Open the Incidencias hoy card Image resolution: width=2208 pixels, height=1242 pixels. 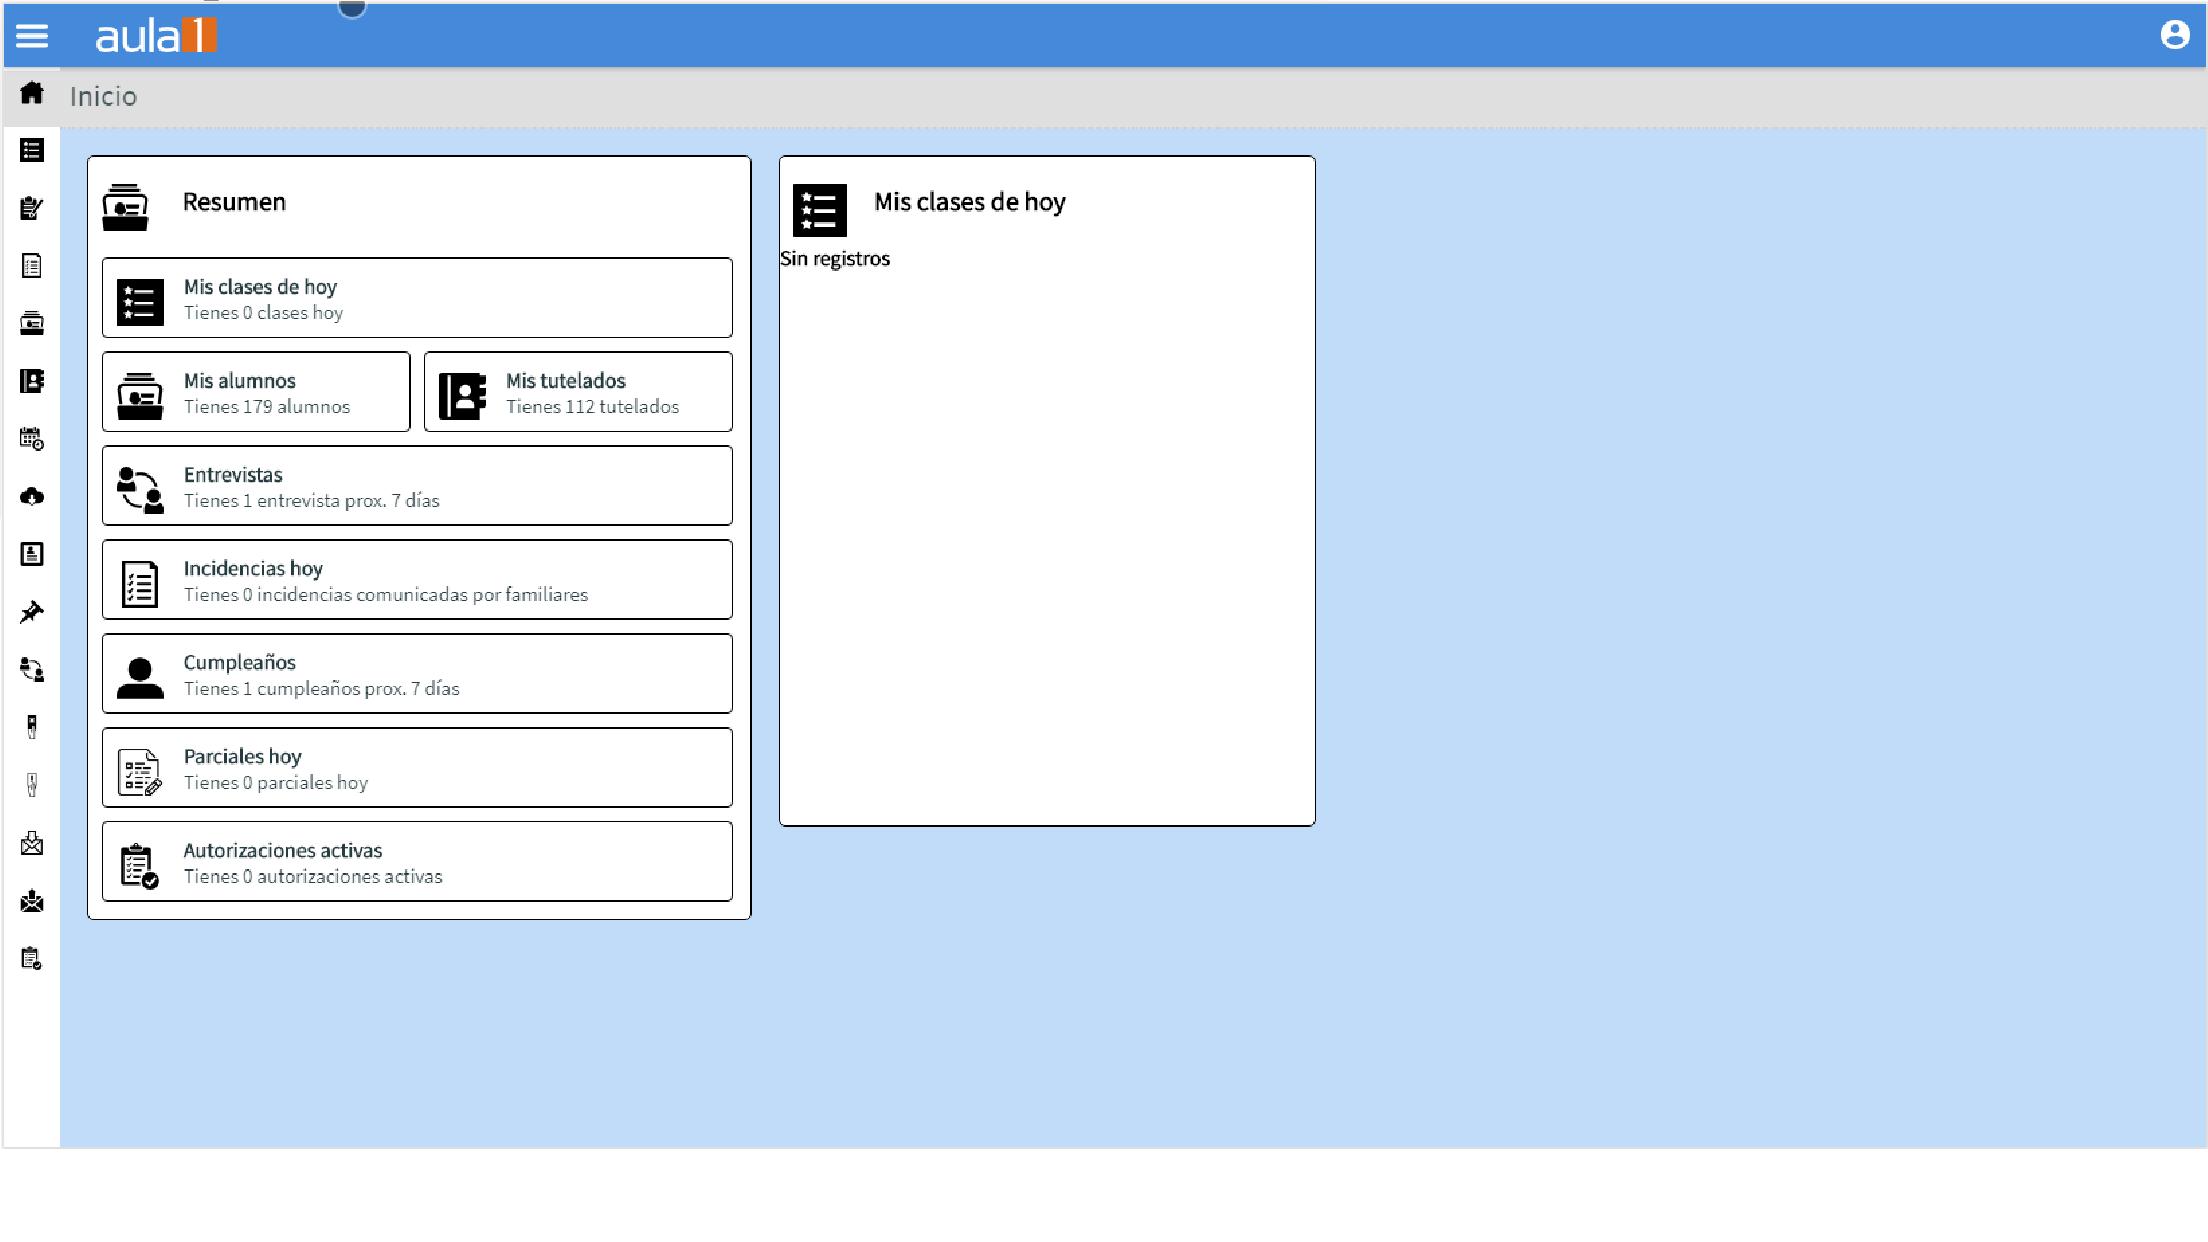coord(417,580)
